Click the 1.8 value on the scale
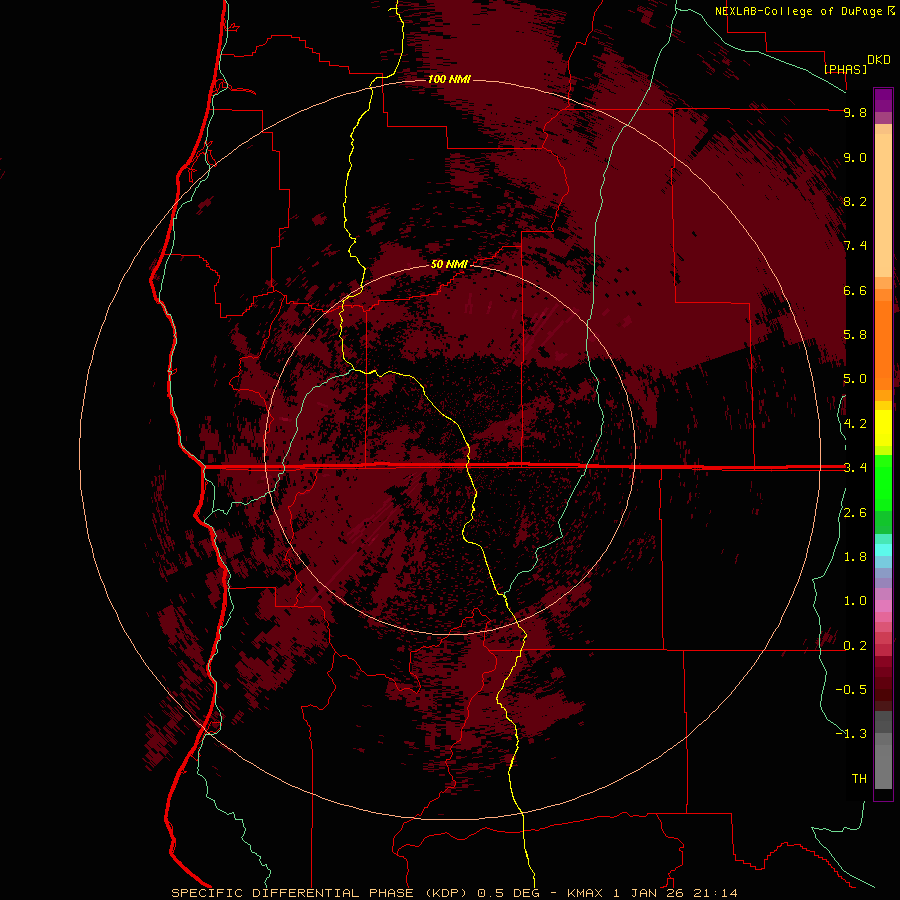900x900 pixels. tap(855, 557)
